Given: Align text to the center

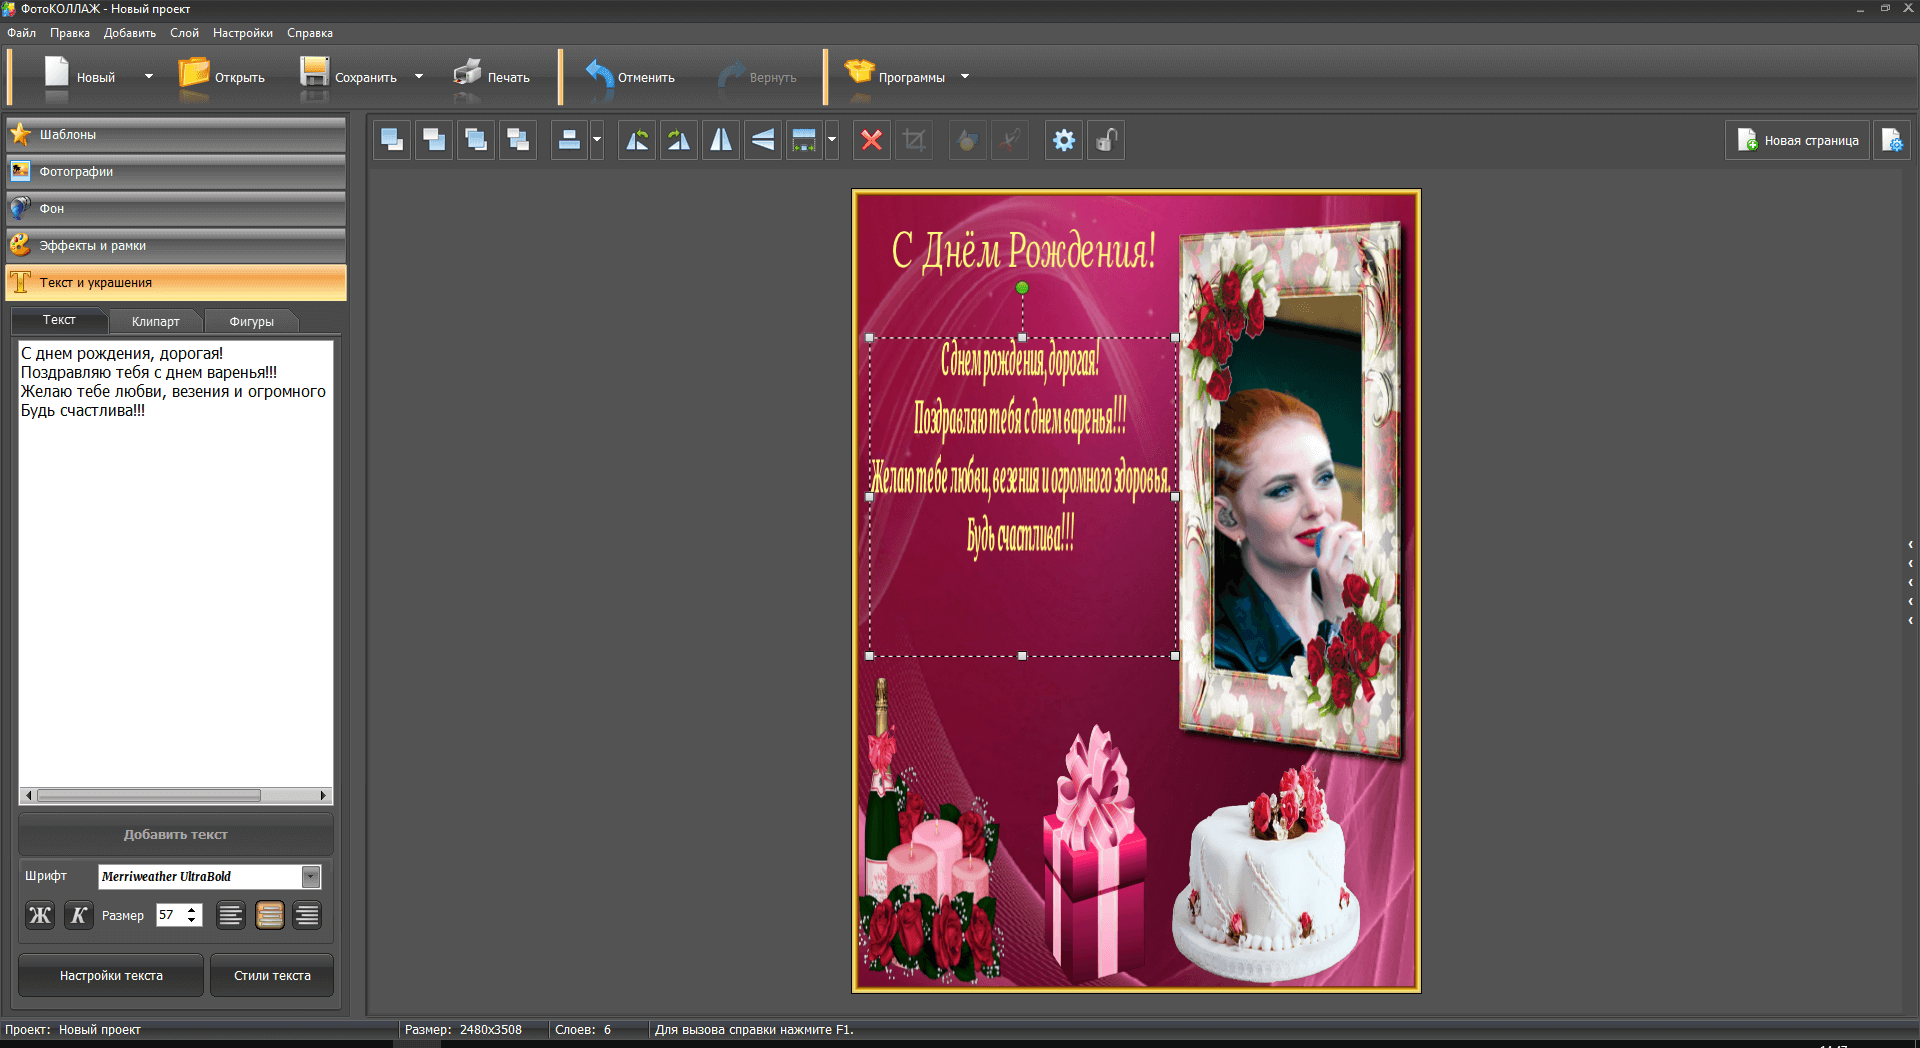Looking at the screenshot, I should (270, 915).
